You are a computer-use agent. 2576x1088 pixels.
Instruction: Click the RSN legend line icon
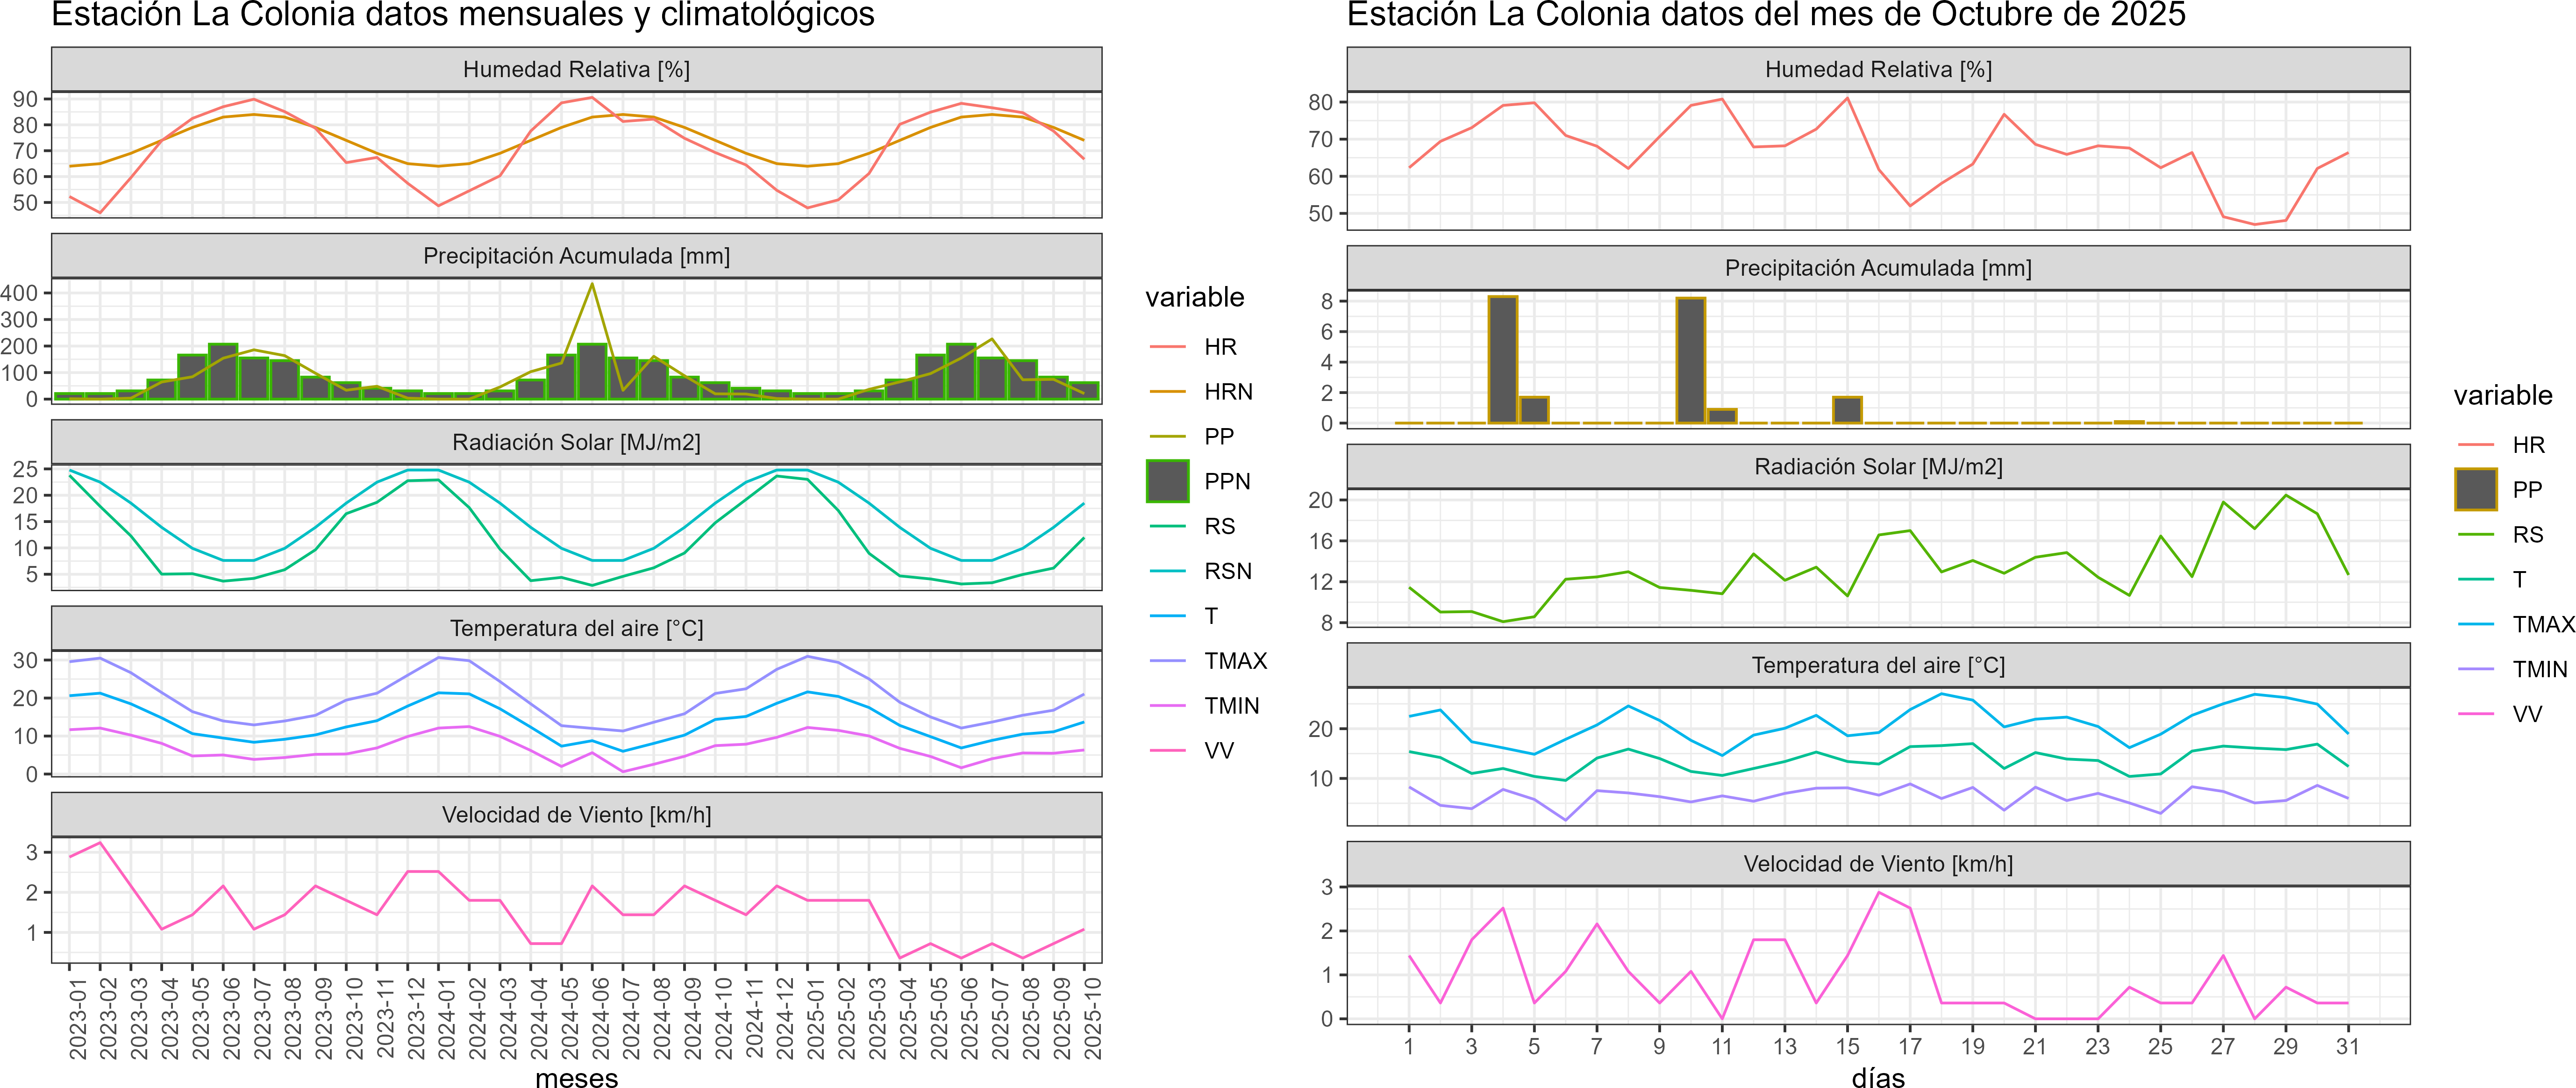[x=1167, y=571]
